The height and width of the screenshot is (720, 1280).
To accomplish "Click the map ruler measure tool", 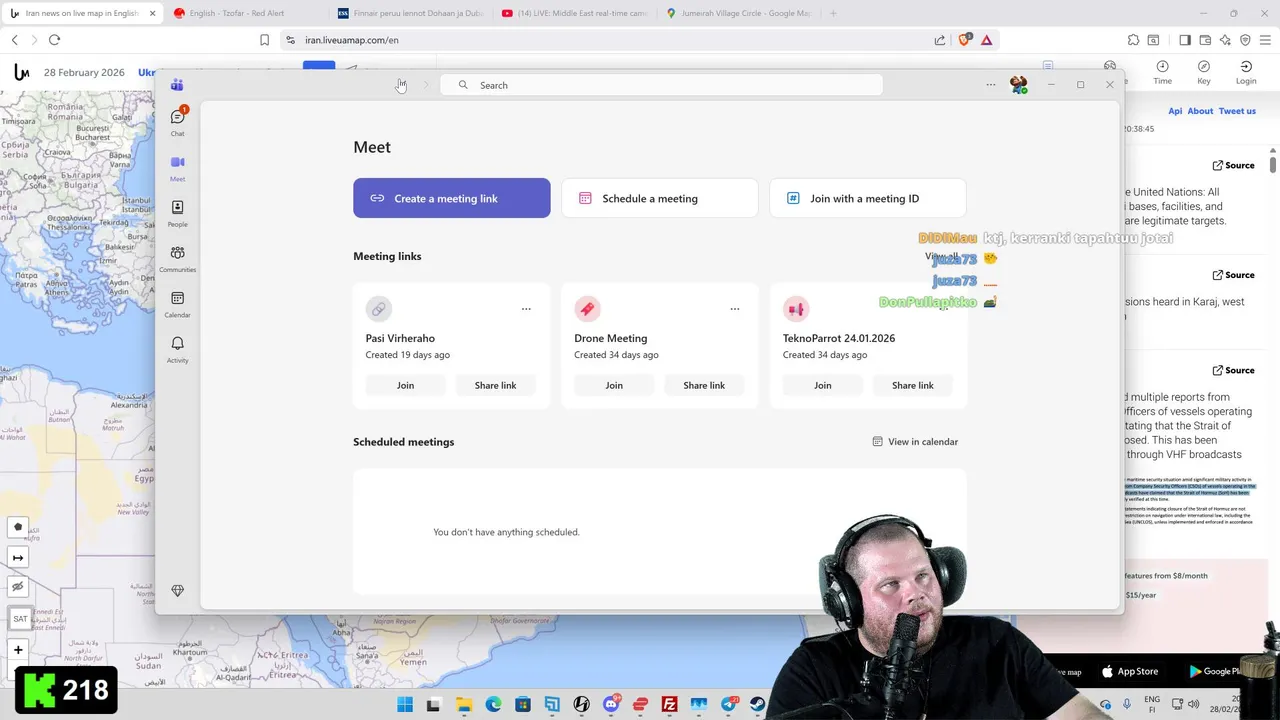I will [18, 557].
